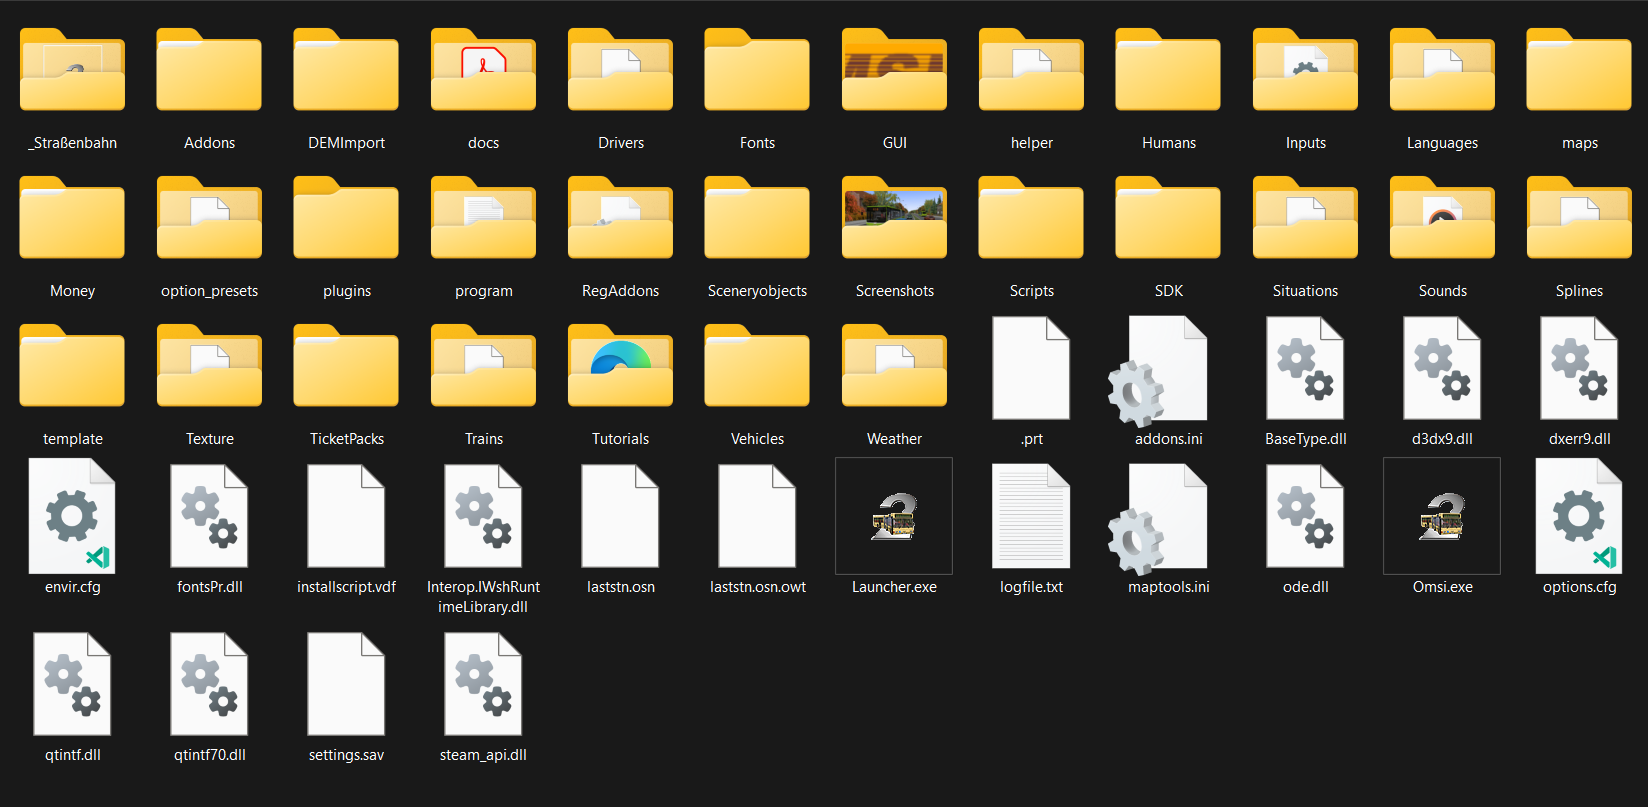Click the installscript.vdf file
This screenshot has height=807, width=1648.
click(346, 517)
